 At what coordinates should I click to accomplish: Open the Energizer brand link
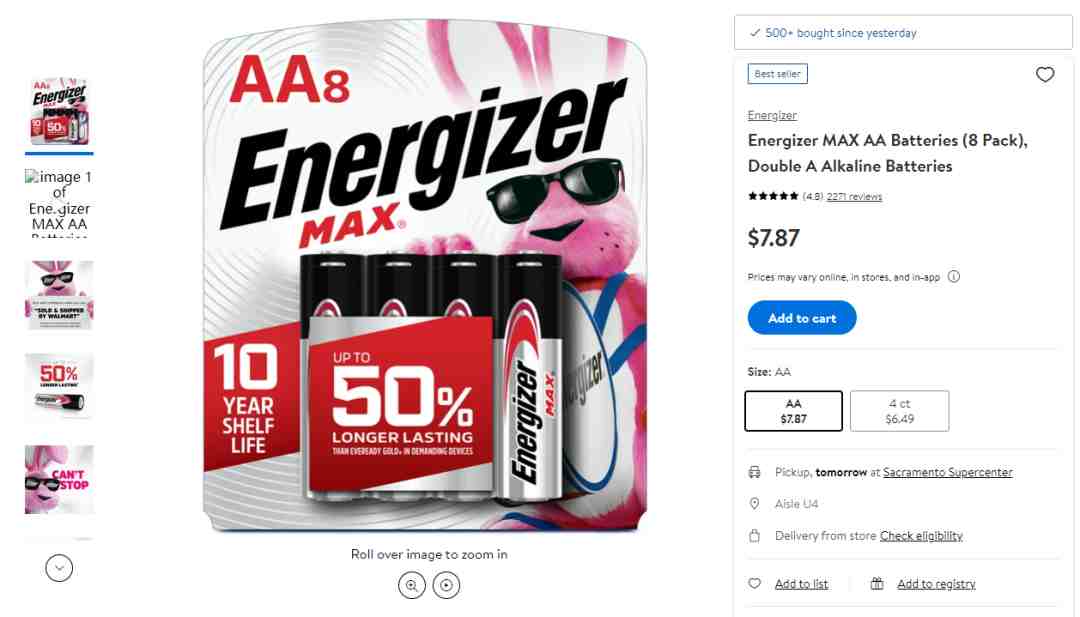point(772,115)
